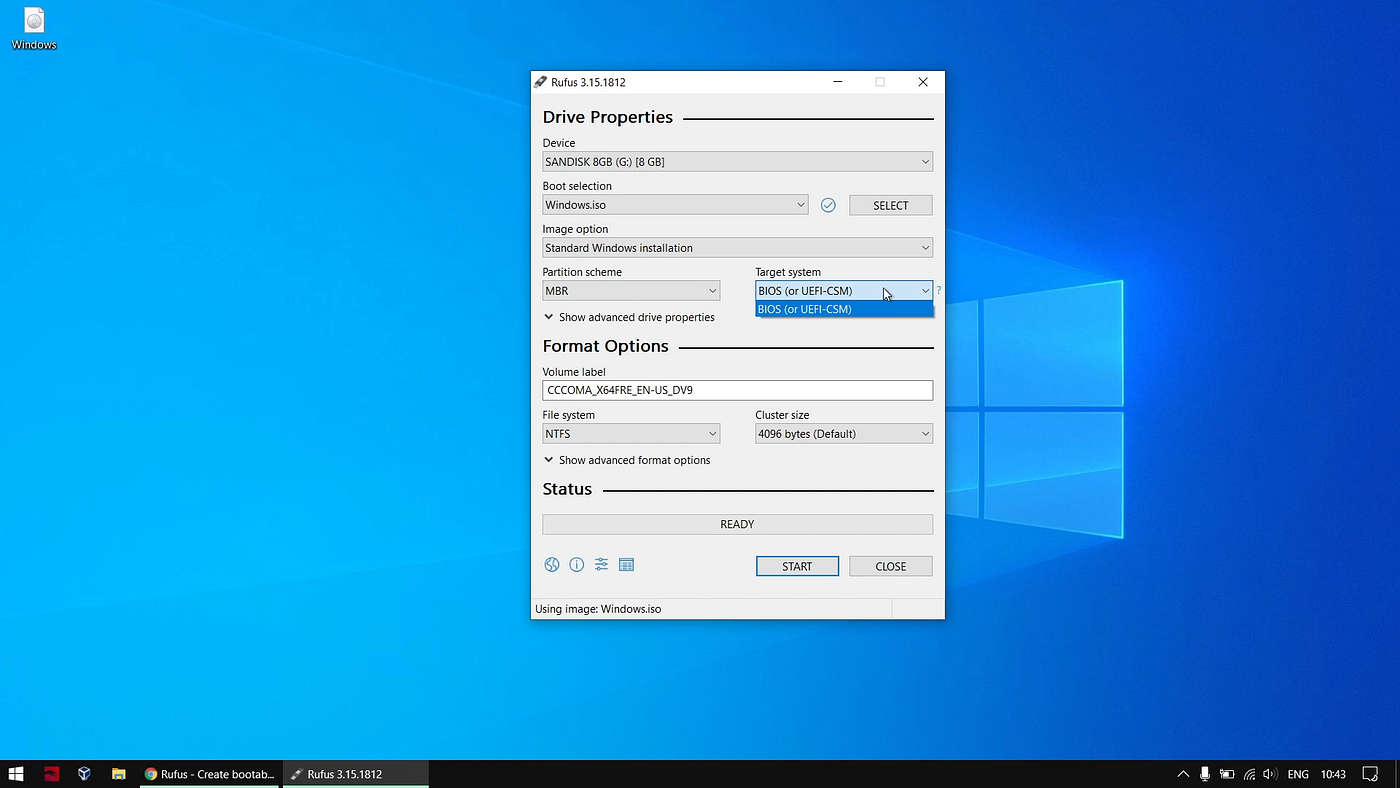
Task: Open the Rufus language selection globe icon
Action: click(x=552, y=564)
